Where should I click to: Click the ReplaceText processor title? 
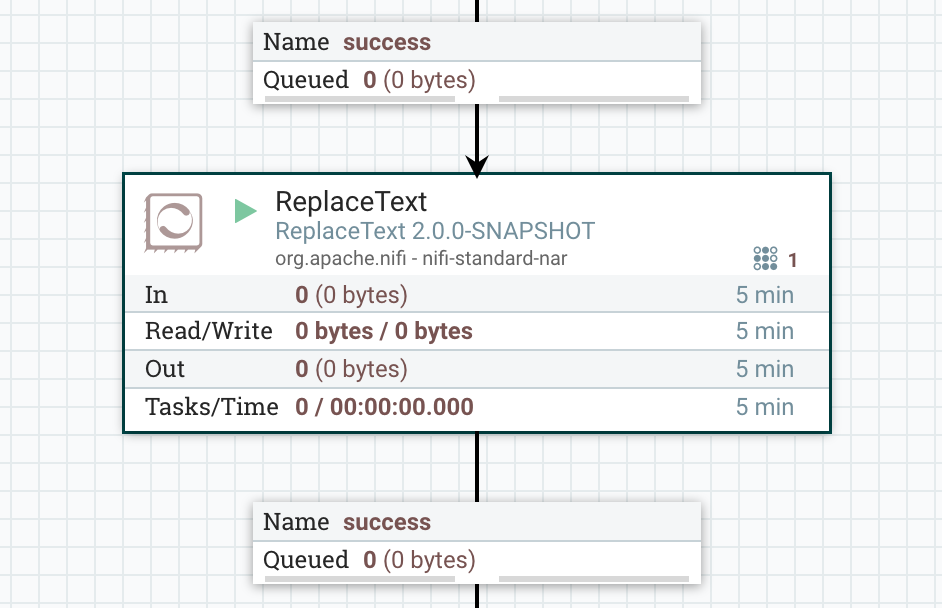tap(350, 202)
